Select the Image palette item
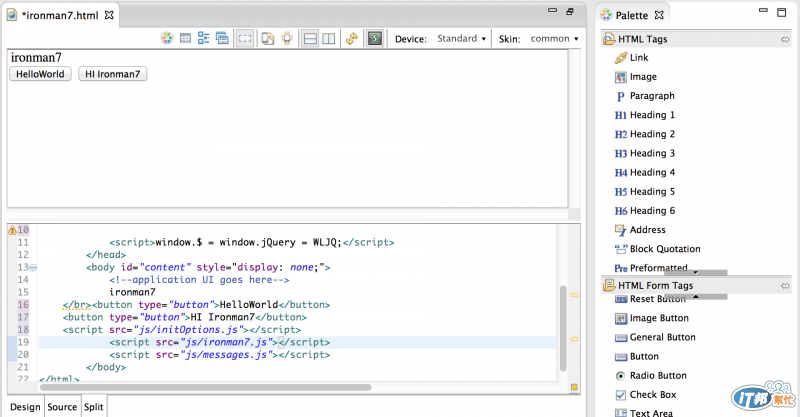Viewport: 800px width, 417px height. (x=636, y=77)
